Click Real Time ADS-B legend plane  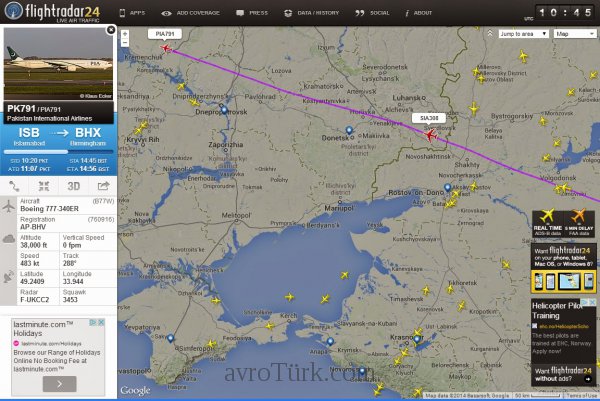click(x=547, y=216)
